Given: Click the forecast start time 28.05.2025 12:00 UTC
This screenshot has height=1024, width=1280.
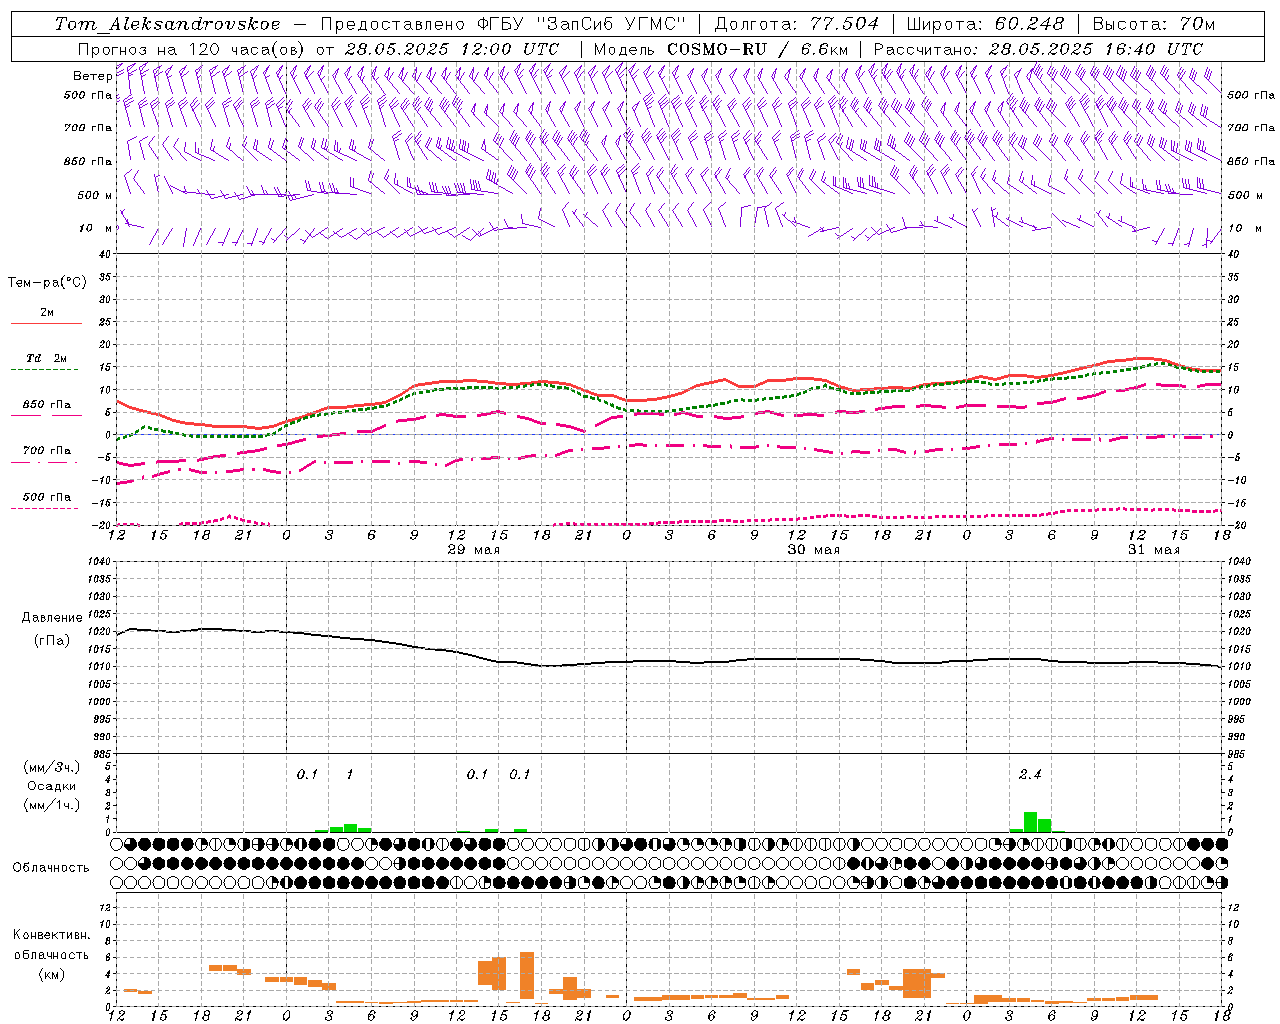Looking at the screenshot, I should (451, 48).
